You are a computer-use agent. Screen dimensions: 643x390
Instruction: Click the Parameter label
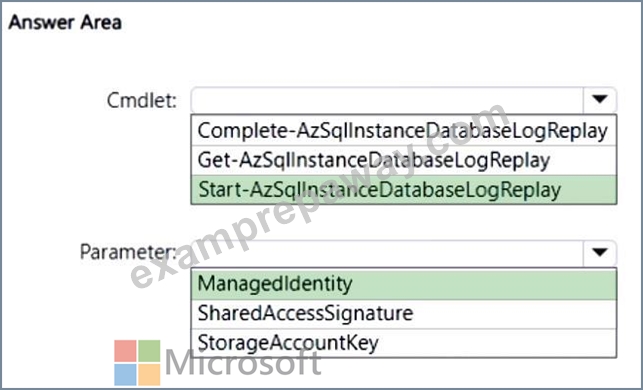coord(128,252)
